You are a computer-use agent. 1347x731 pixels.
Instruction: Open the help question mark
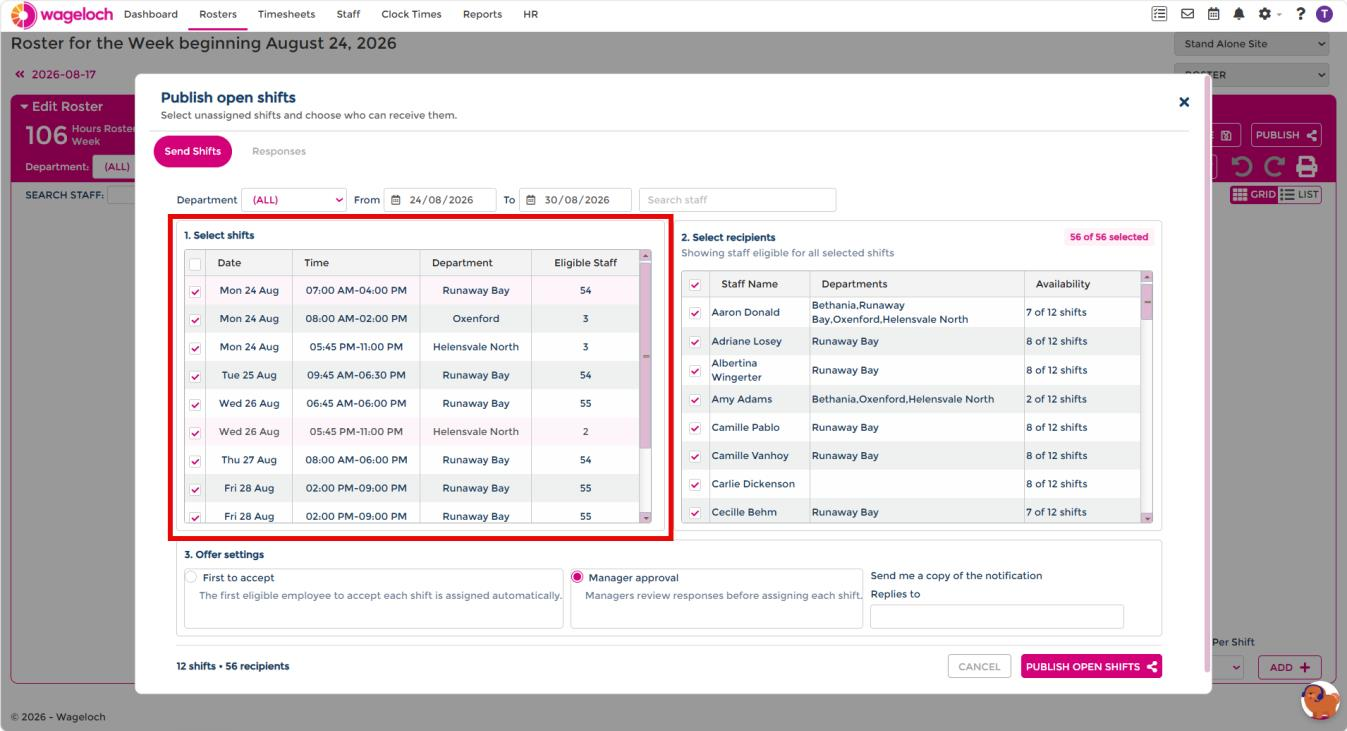pyautogui.click(x=1299, y=14)
